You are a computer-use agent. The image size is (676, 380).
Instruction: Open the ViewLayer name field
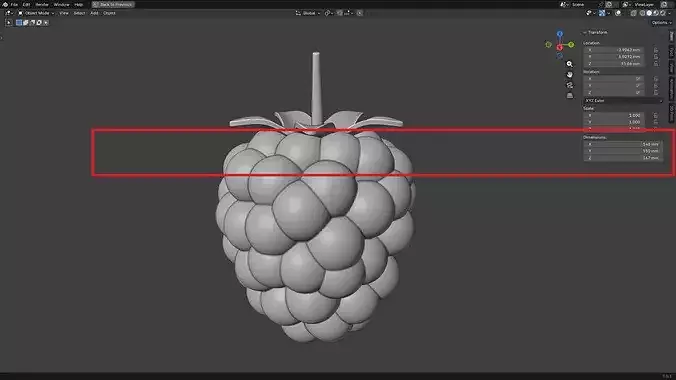click(x=645, y=4)
